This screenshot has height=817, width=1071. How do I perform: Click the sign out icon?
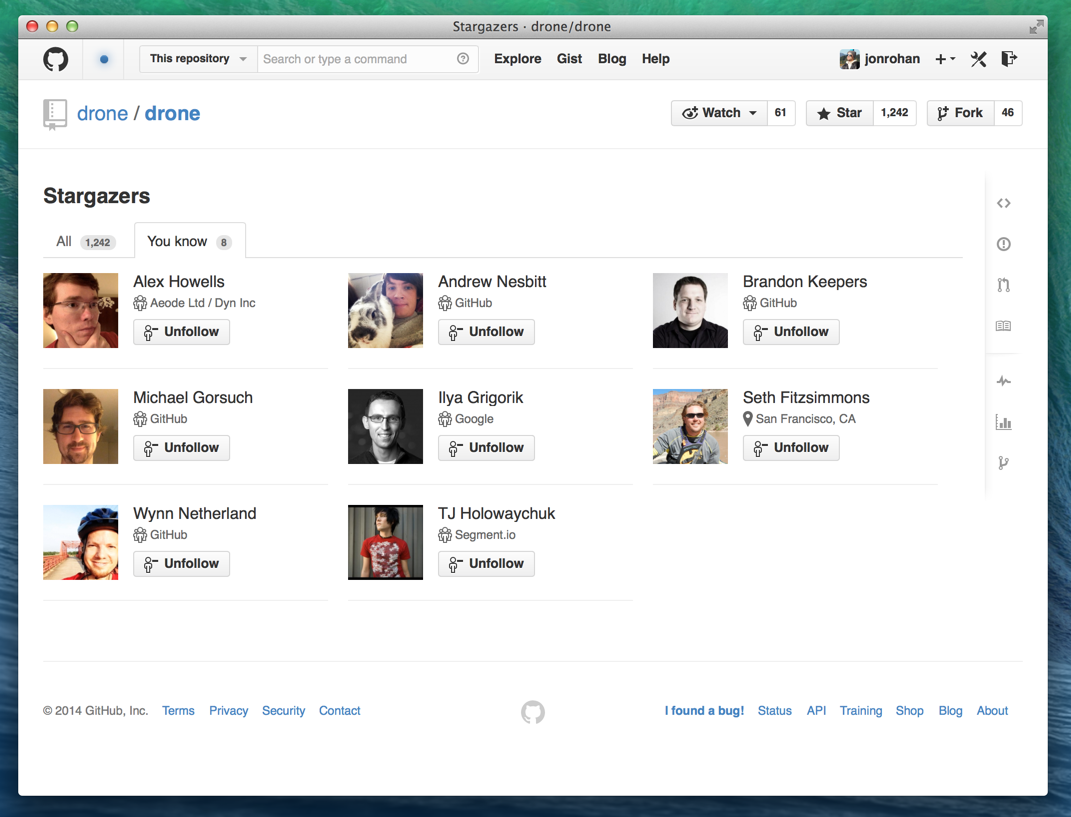point(1009,59)
